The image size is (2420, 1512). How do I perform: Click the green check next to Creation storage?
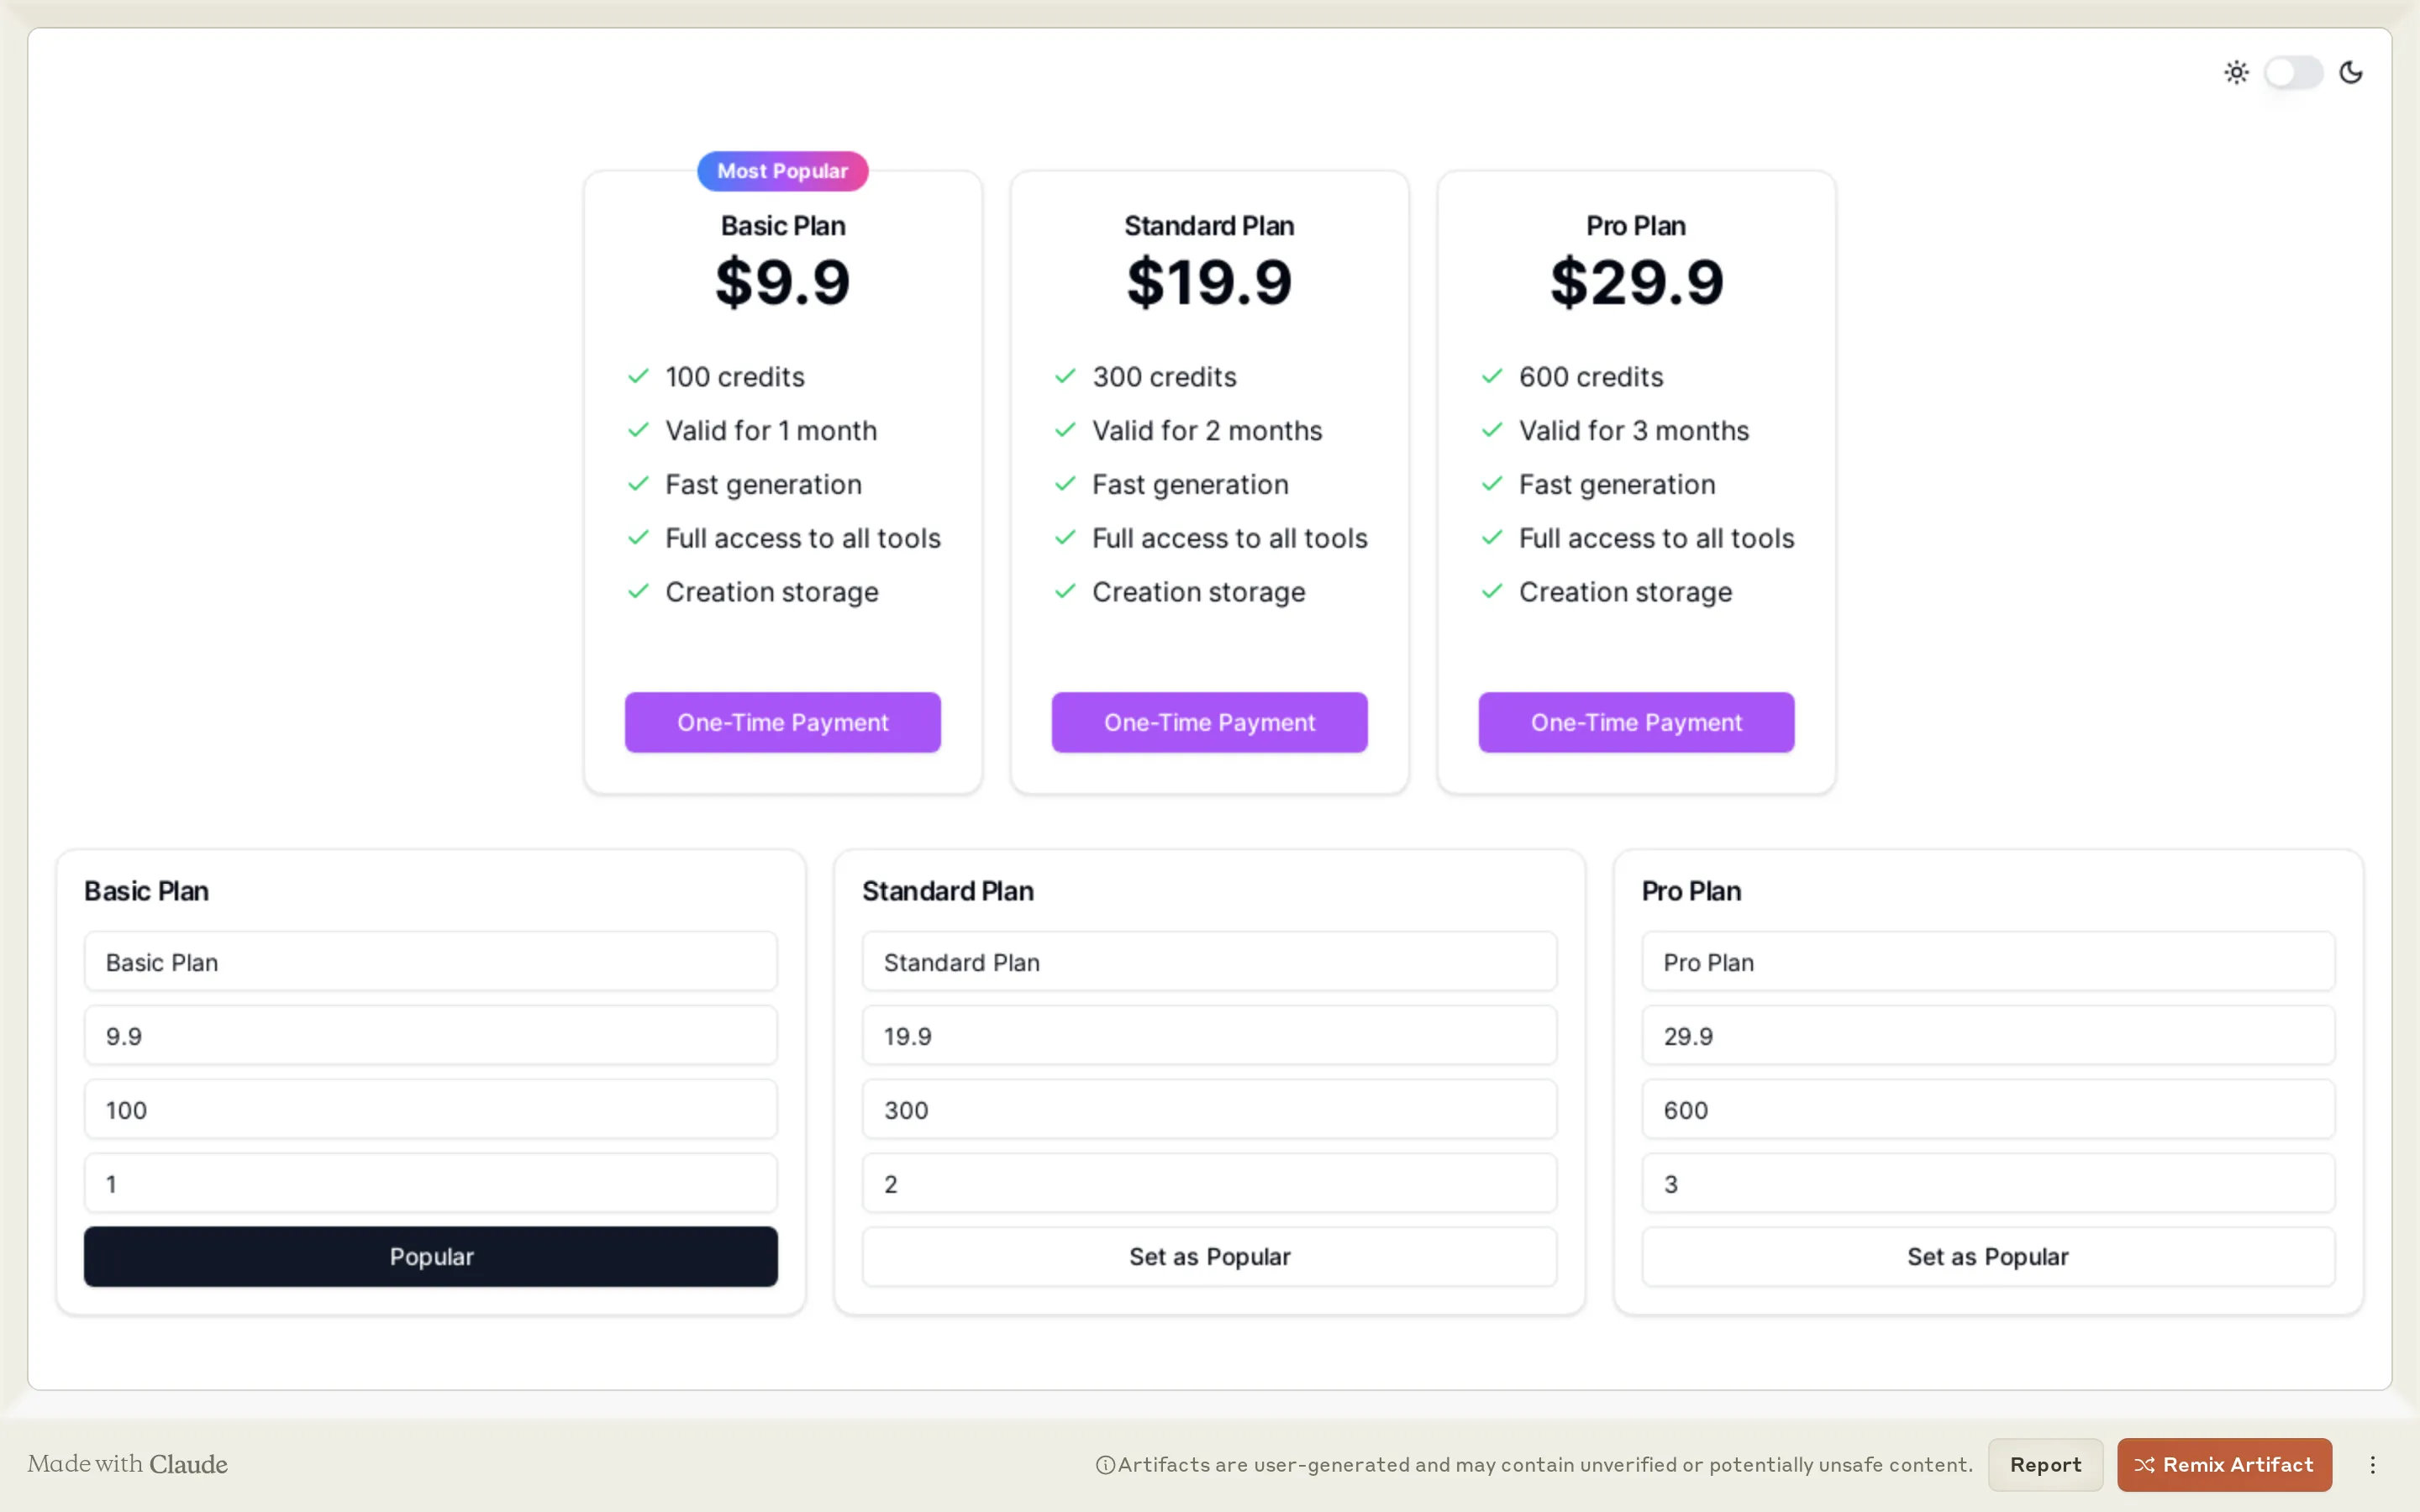638,591
